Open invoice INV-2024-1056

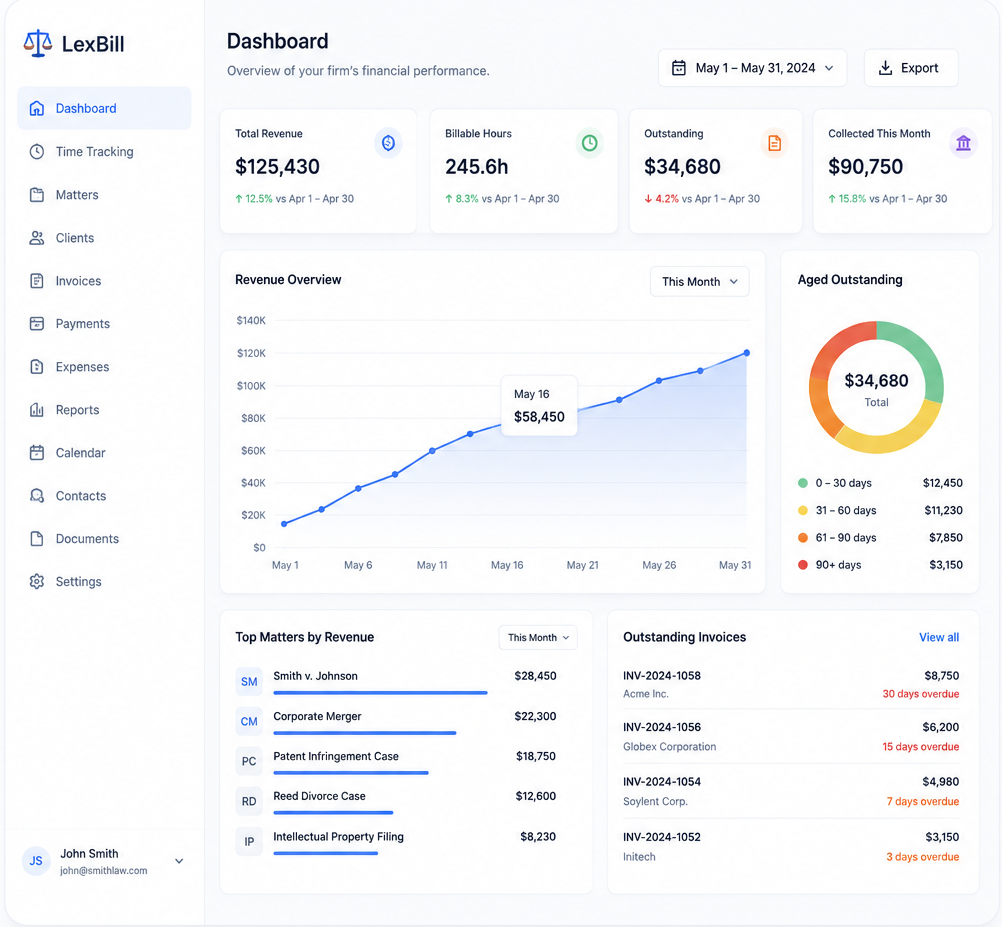(x=661, y=727)
